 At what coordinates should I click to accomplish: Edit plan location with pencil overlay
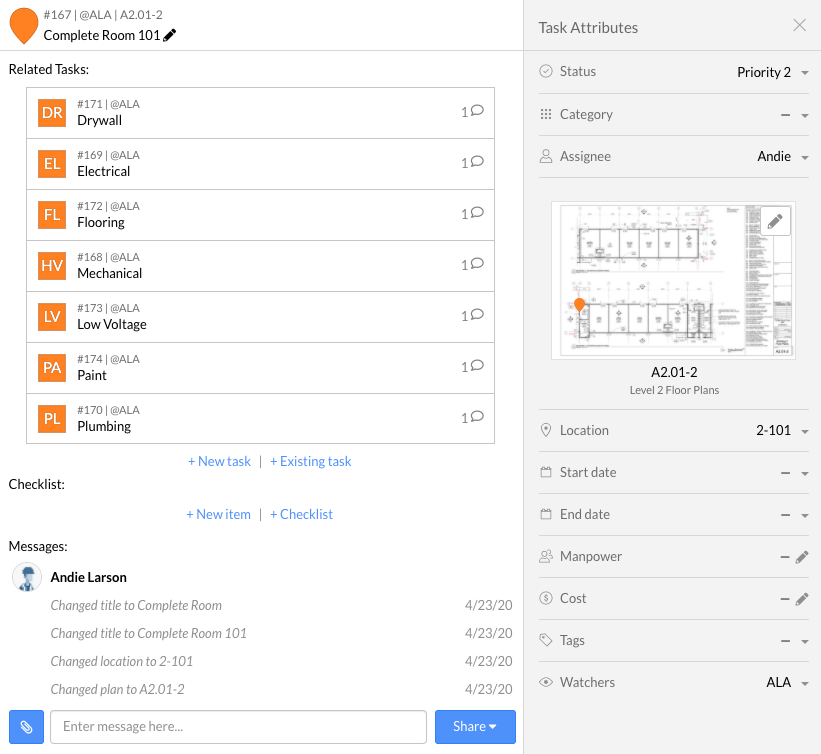775,221
